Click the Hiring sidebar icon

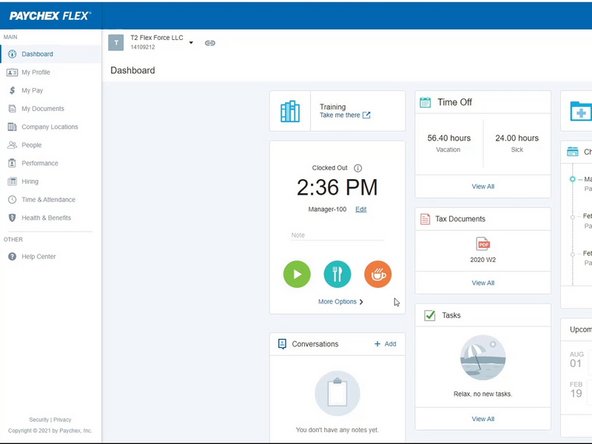[12, 181]
